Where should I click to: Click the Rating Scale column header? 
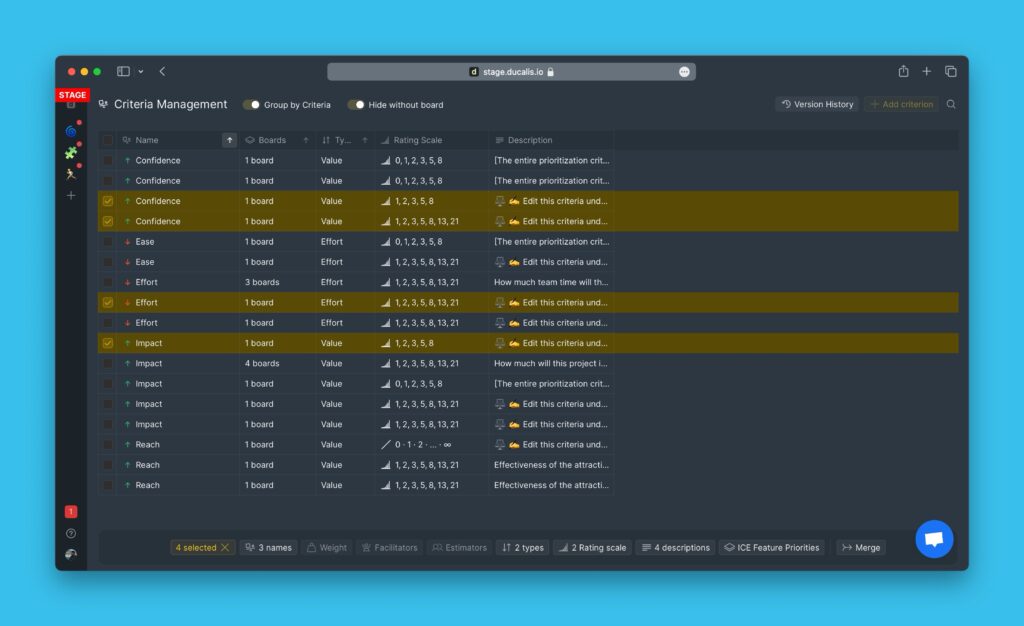417,141
